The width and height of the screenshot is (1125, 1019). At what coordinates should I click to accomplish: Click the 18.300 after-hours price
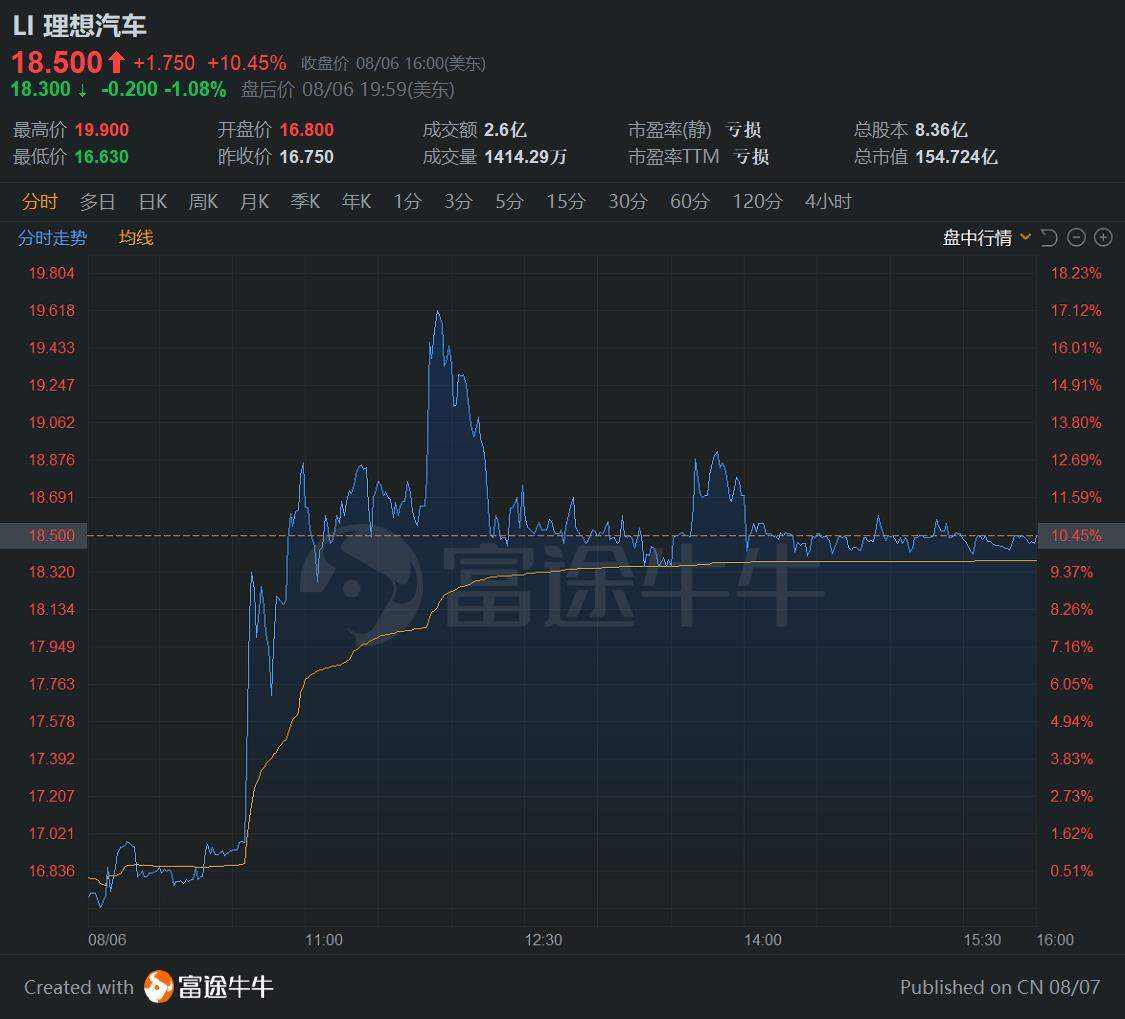(40, 89)
